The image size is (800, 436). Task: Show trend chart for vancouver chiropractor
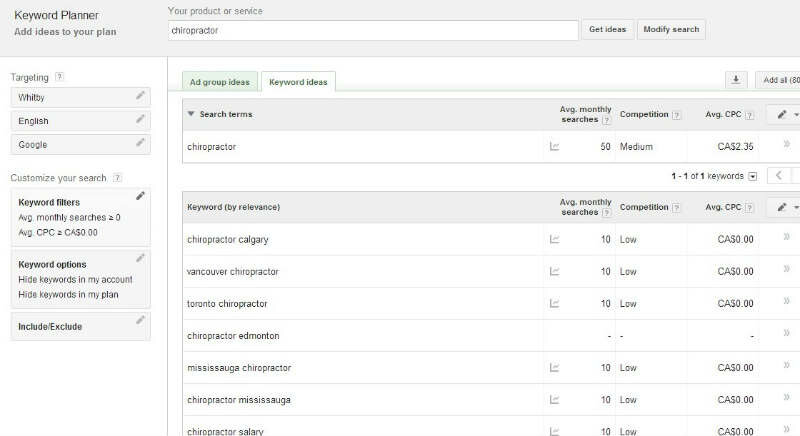[x=555, y=272]
